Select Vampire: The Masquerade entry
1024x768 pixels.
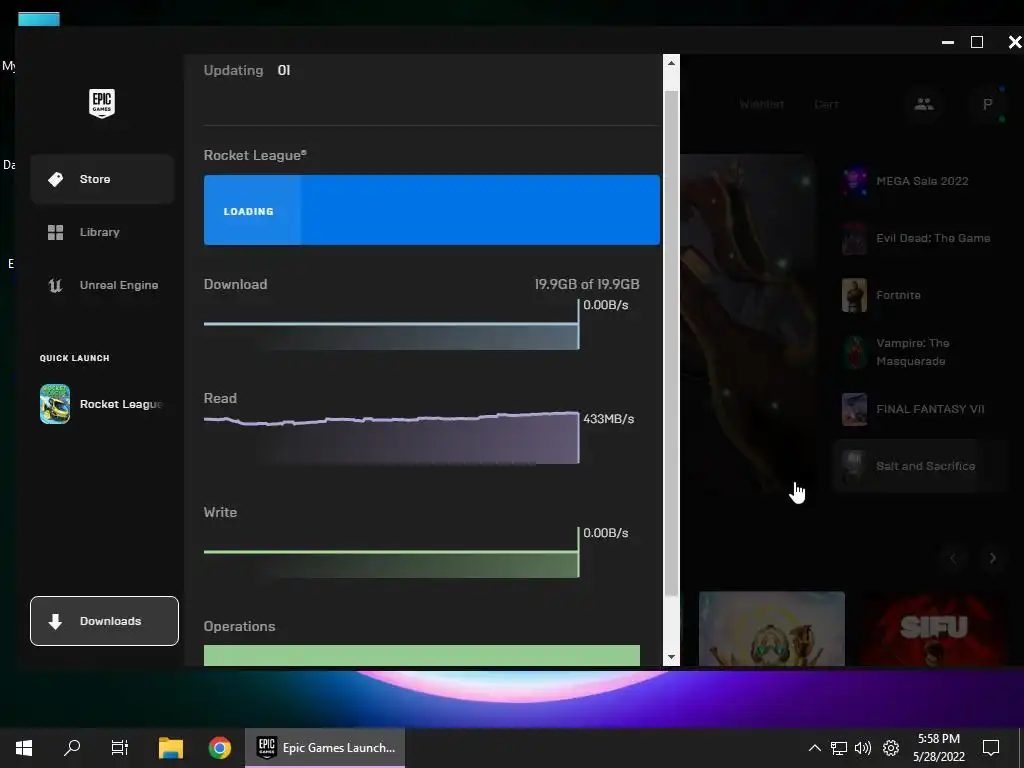click(x=921, y=352)
